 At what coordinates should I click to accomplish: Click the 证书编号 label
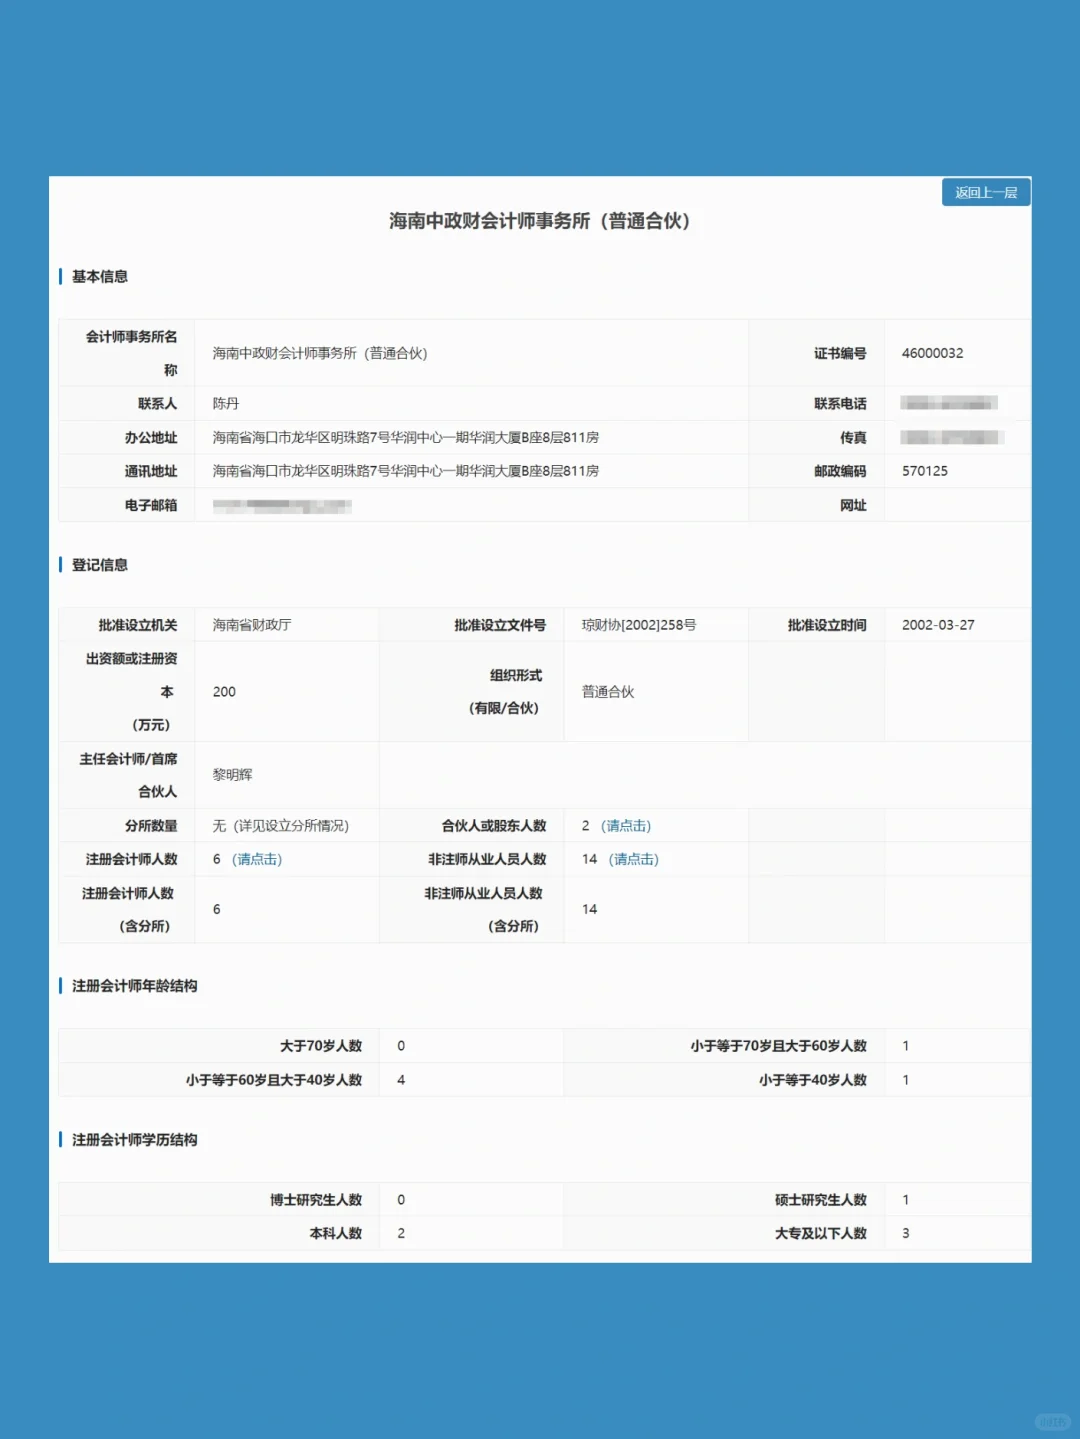pyautogui.click(x=840, y=353)
